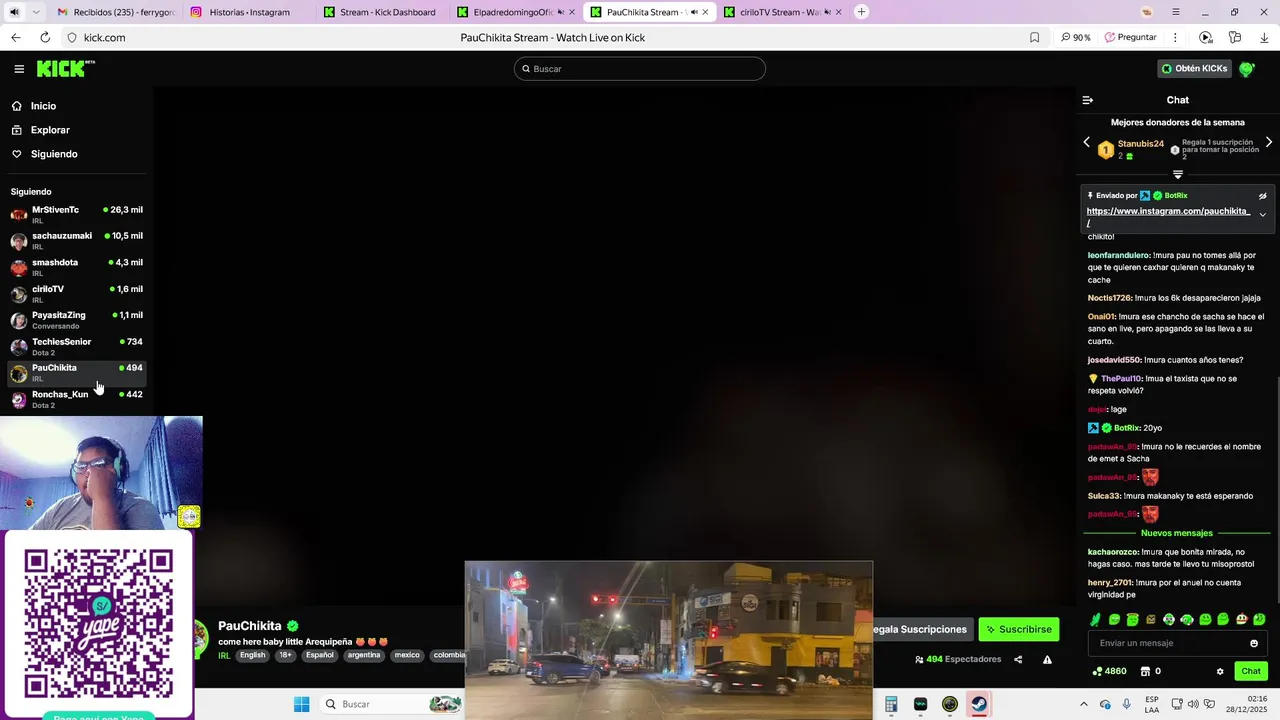Open browser downloads icon
This screenshot has width=1280, height=720.
click(1264, 38)
